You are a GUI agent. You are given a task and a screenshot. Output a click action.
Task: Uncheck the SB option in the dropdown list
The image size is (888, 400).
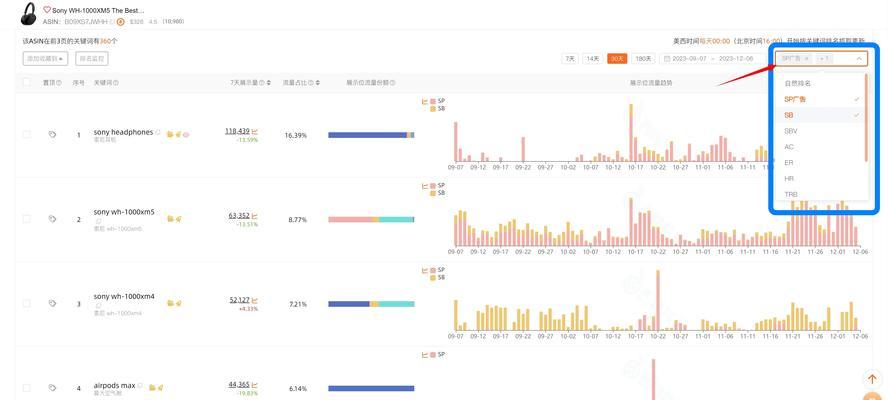[x=820, y=115]
